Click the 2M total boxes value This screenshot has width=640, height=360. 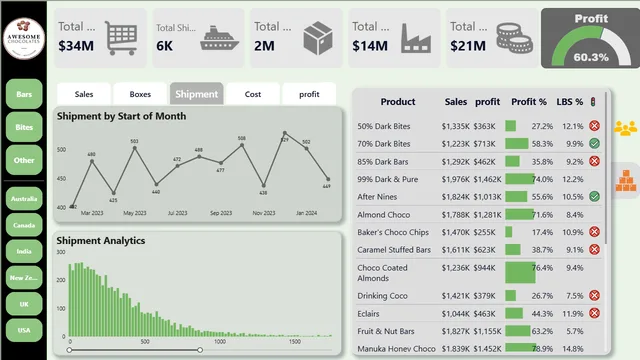click(264, 46)
